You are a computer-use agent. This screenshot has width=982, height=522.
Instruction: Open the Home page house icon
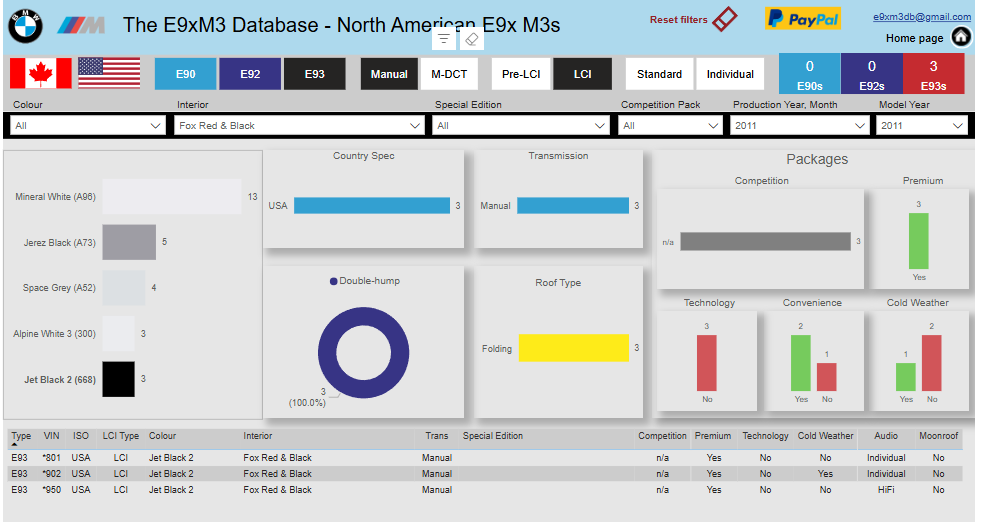click(961, 37)
